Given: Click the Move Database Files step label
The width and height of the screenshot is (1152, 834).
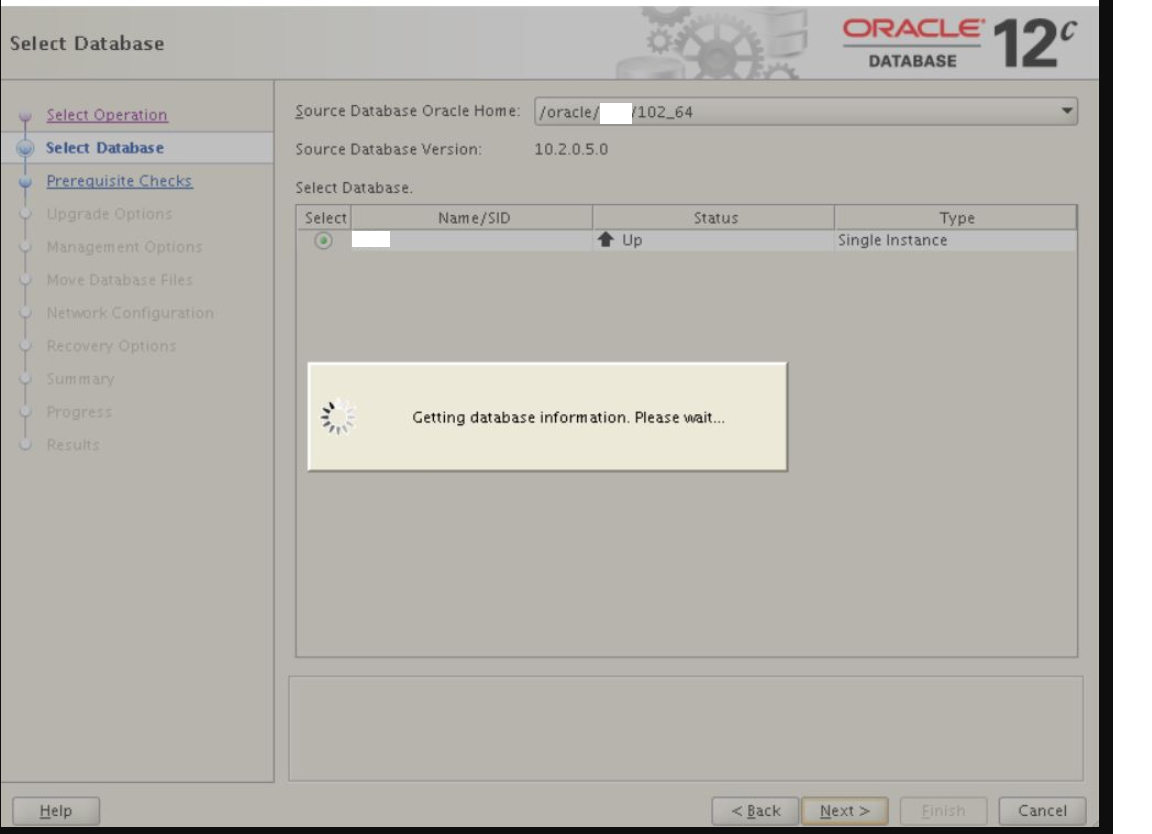Looking at the screenshot, I should [x=119, y=280].
